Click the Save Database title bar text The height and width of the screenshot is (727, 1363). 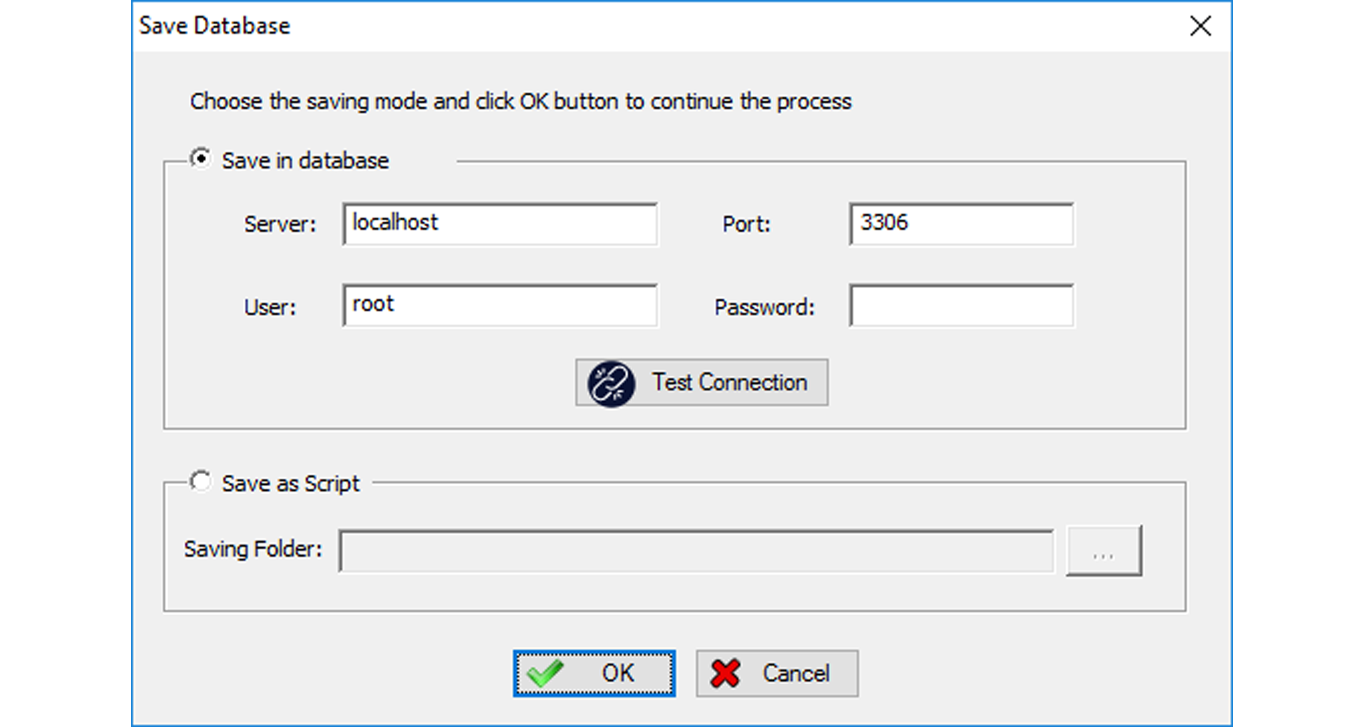click(215, 26)
